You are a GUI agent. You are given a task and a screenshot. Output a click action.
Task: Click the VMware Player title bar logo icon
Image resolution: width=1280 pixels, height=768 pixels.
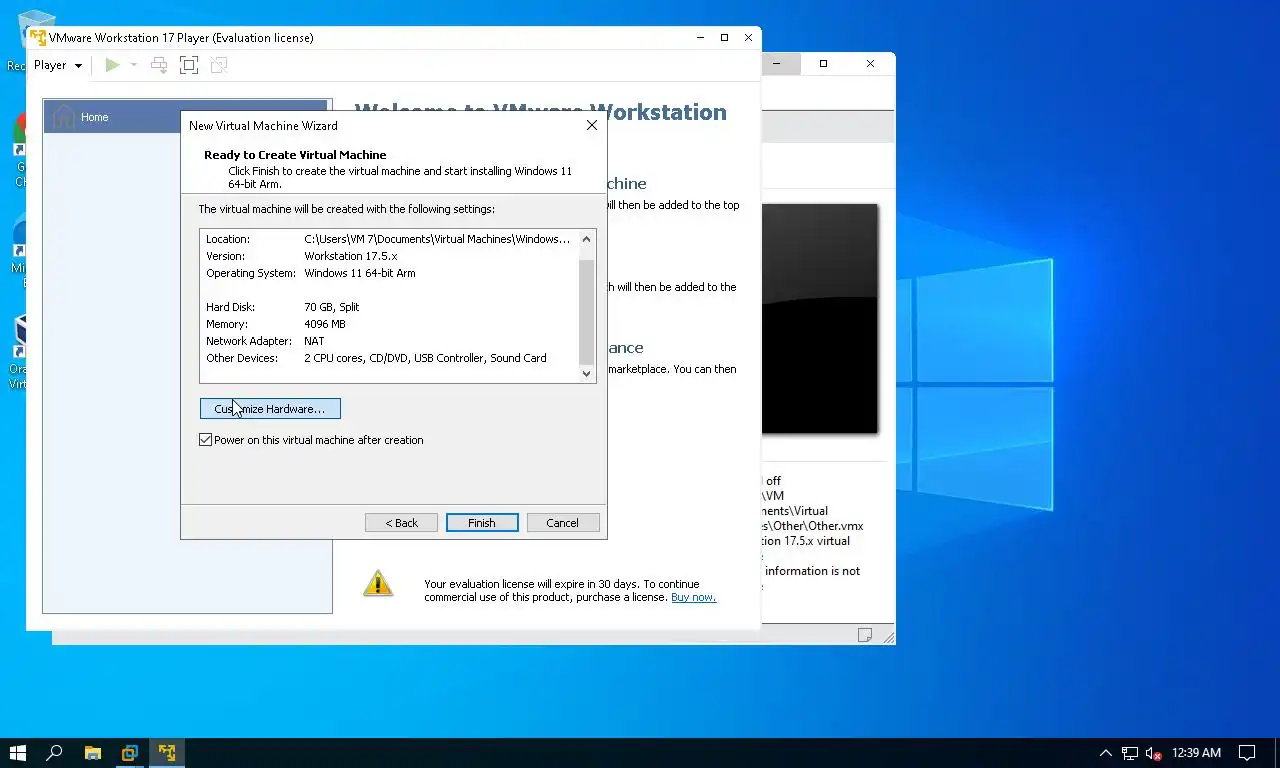38,37
